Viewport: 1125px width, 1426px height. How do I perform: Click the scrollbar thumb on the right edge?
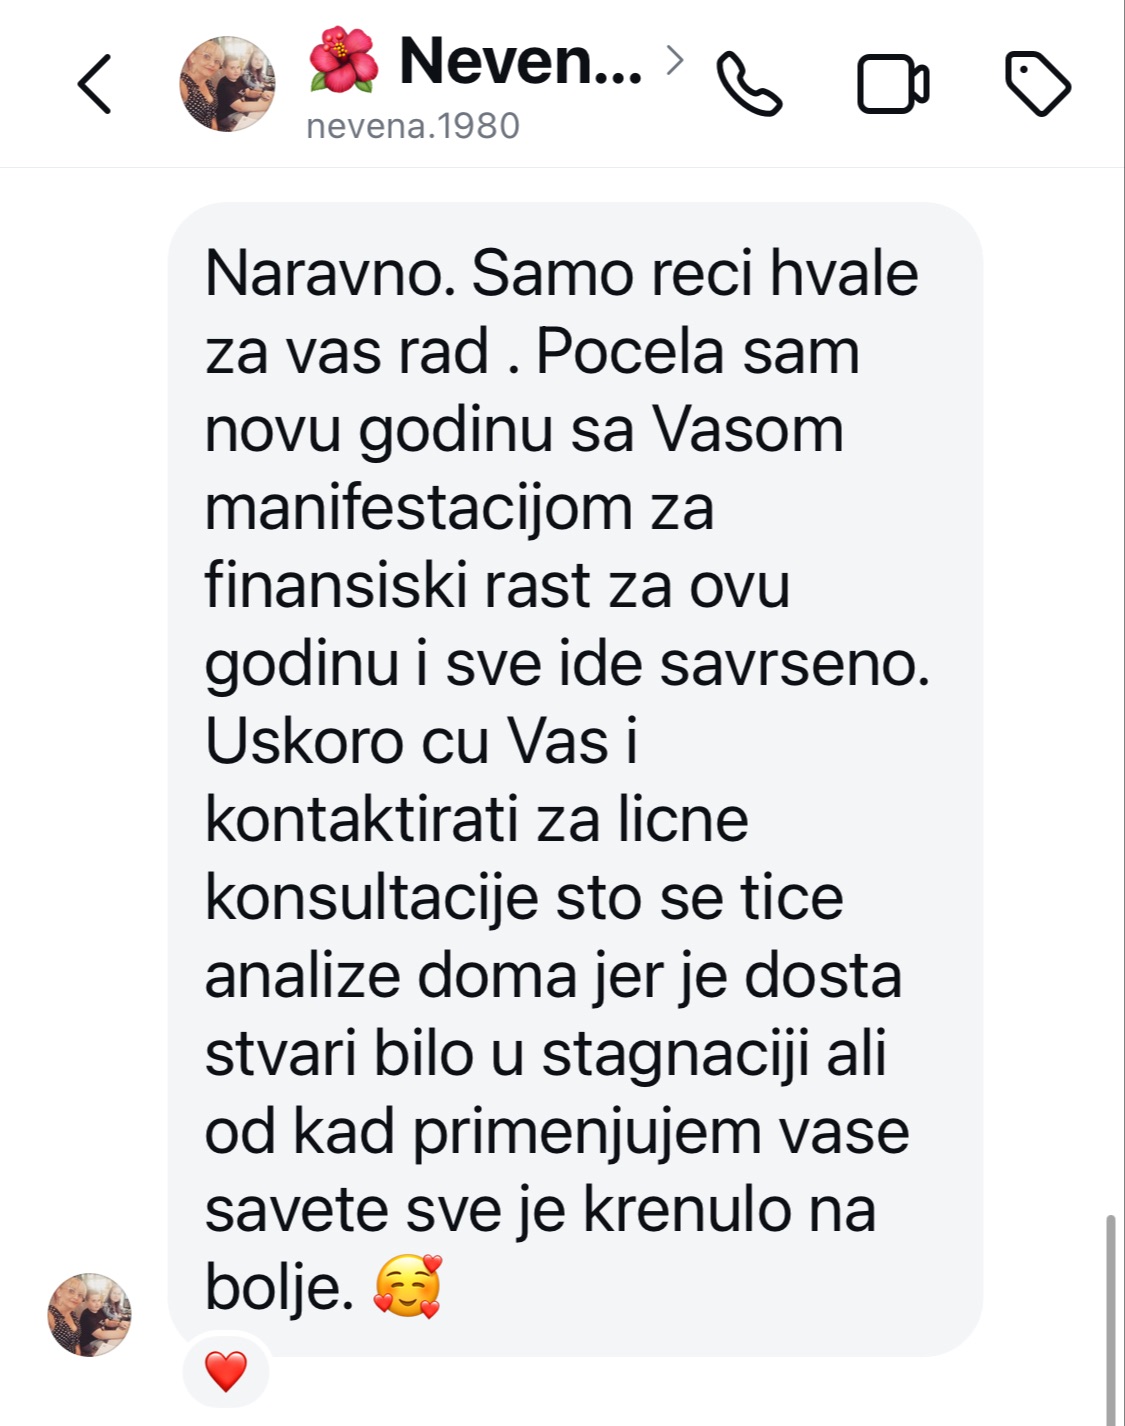coord(1110,1320)
